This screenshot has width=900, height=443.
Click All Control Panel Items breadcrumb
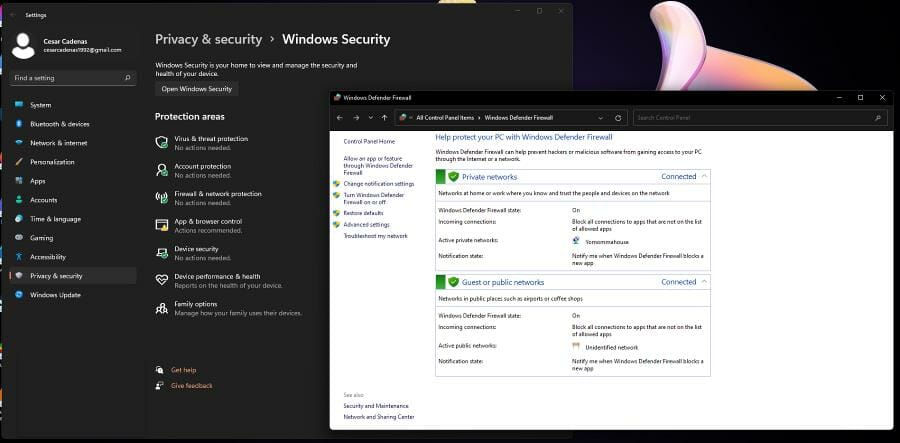click(445, 118)
